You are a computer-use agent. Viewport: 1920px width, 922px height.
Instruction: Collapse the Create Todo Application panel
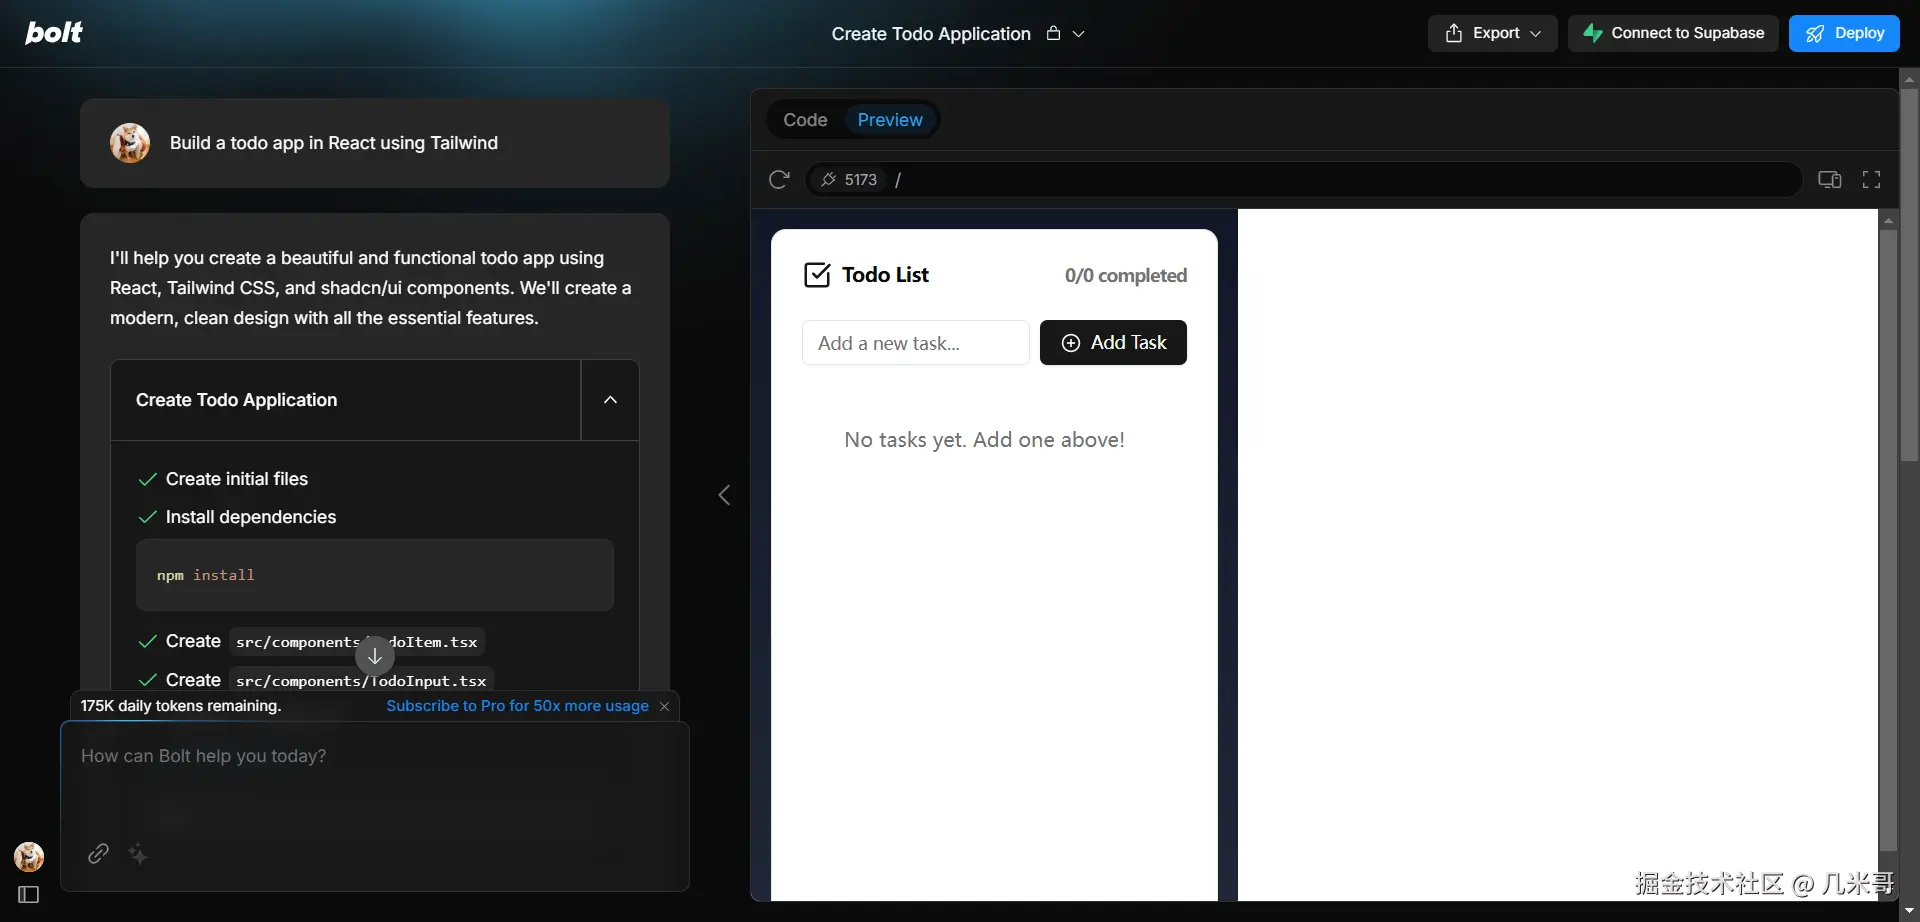(x=610, y=400)
